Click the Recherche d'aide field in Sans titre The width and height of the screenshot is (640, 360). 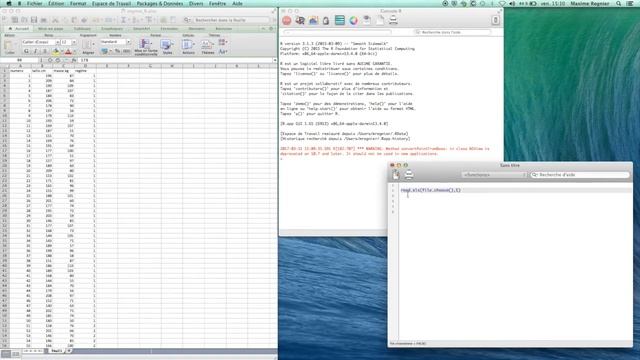click(x=580, y=175)
